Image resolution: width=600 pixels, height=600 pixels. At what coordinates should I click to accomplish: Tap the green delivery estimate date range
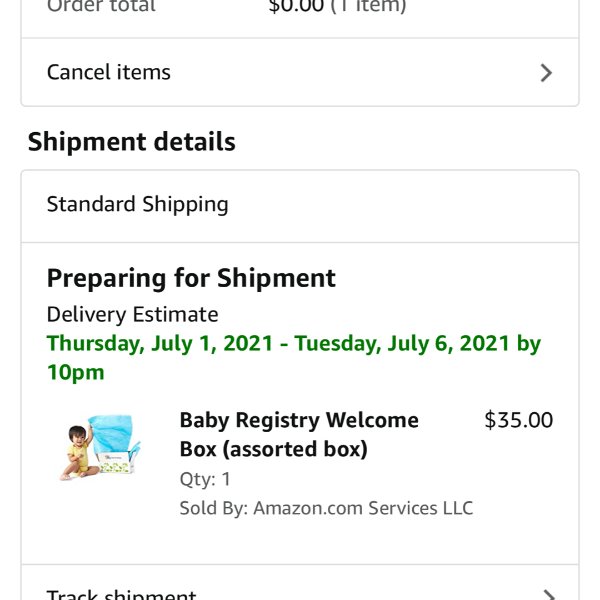click(x=293, y=357)
